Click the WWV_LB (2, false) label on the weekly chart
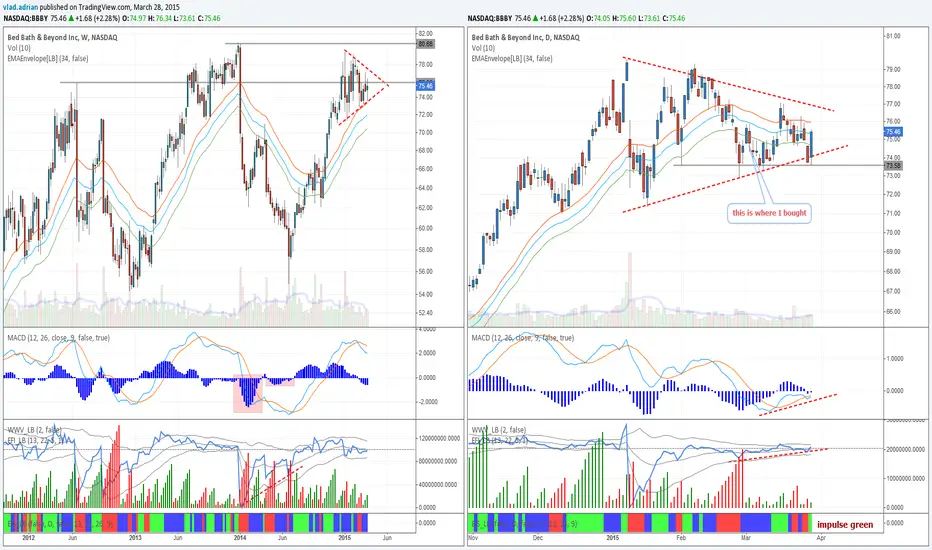Image resolution: width=932 pixels, height=550 pixels. pyautogui.click(x=34, y=430)
